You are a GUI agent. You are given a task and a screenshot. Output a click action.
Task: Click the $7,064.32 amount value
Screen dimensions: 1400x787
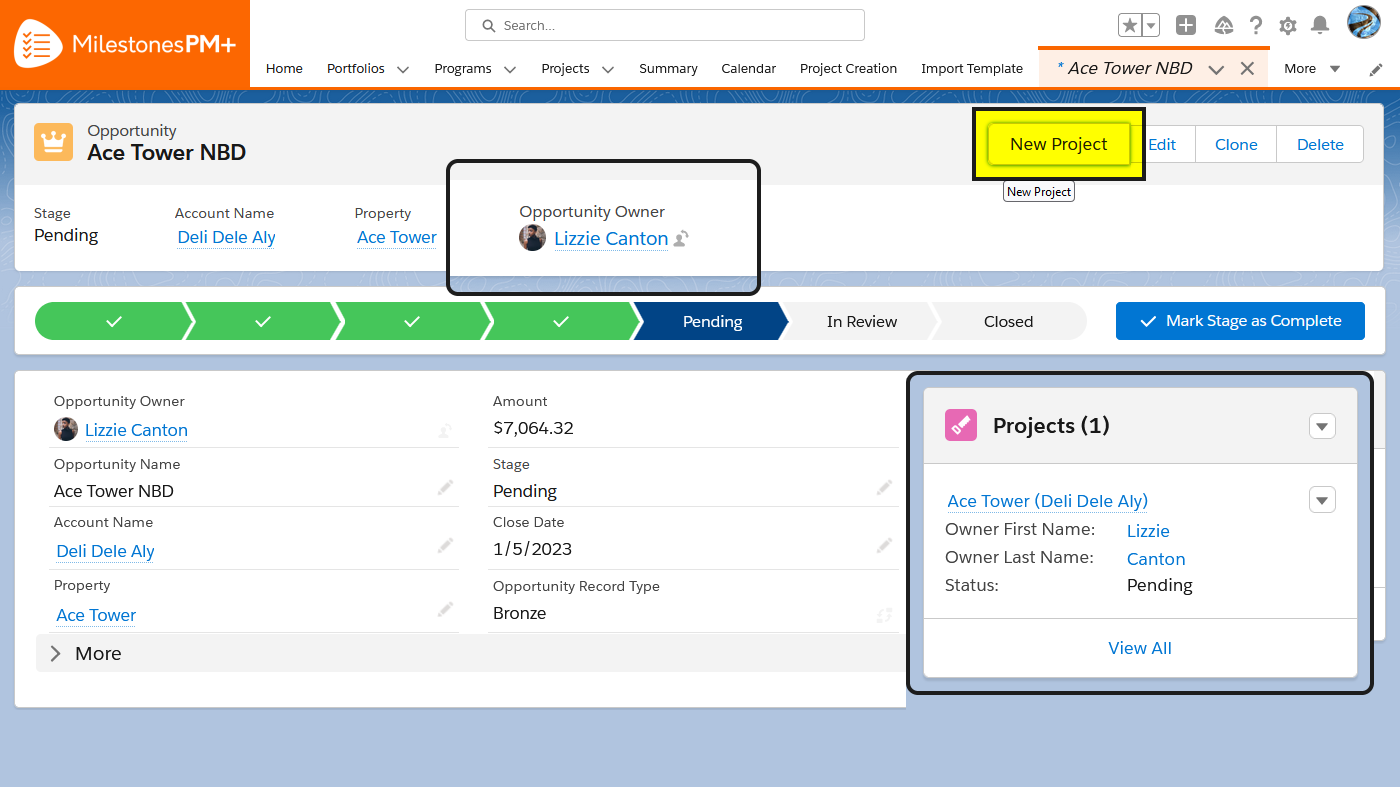click(x=533, y=428)
